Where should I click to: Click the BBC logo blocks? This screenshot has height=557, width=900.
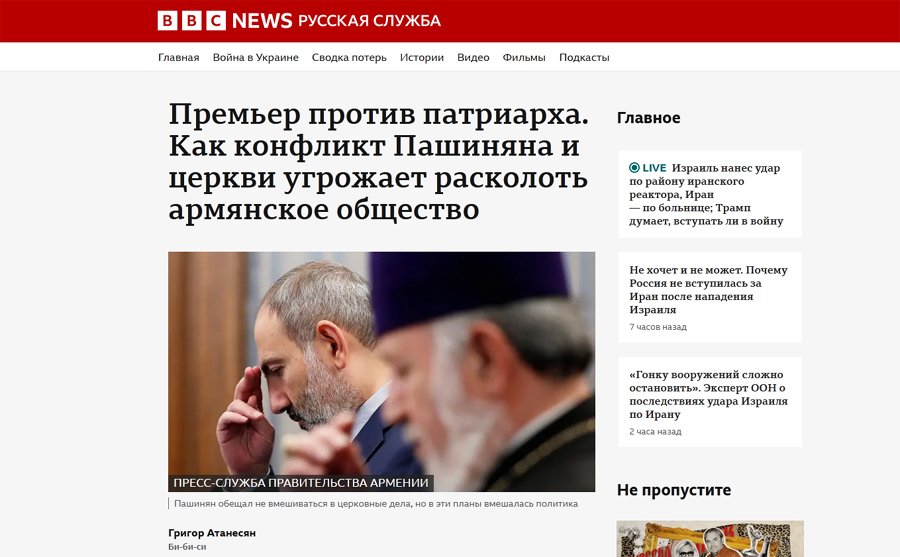click(x=192, y=21)
